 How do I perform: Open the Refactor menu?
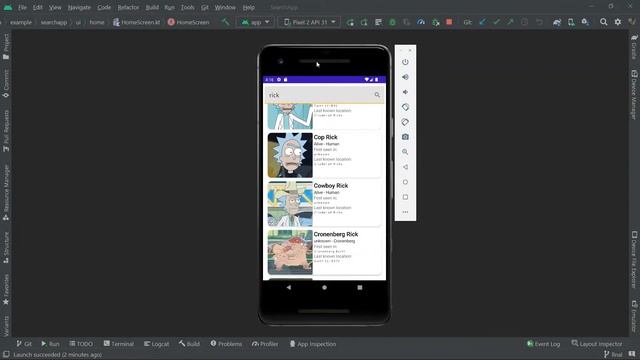128,7
